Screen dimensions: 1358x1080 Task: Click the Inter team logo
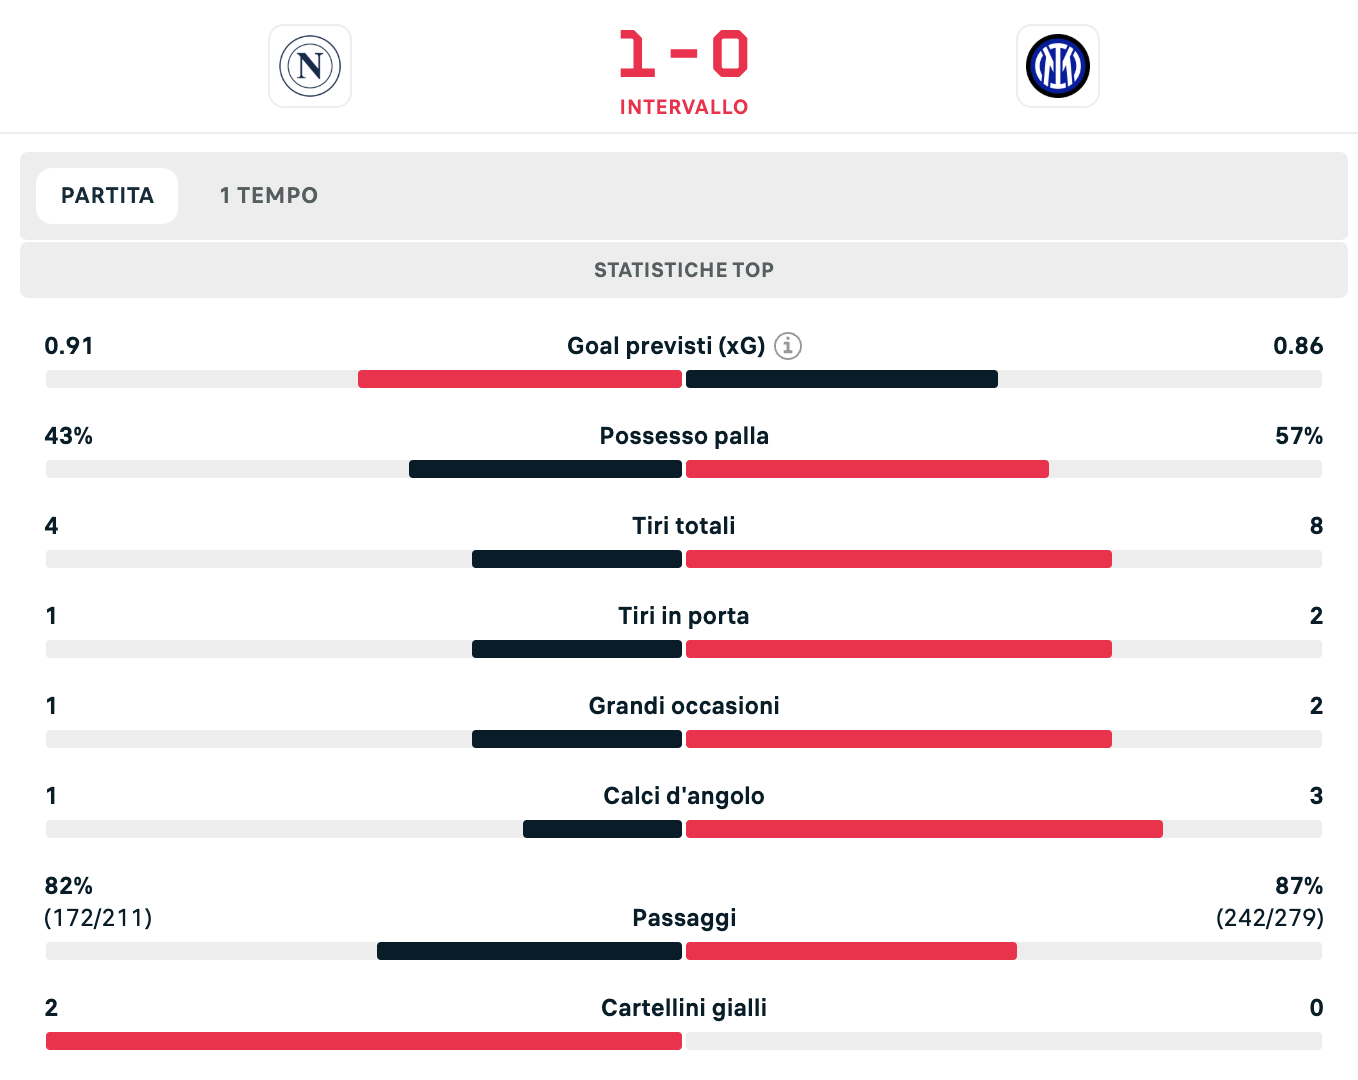[x=1057, y=66]
